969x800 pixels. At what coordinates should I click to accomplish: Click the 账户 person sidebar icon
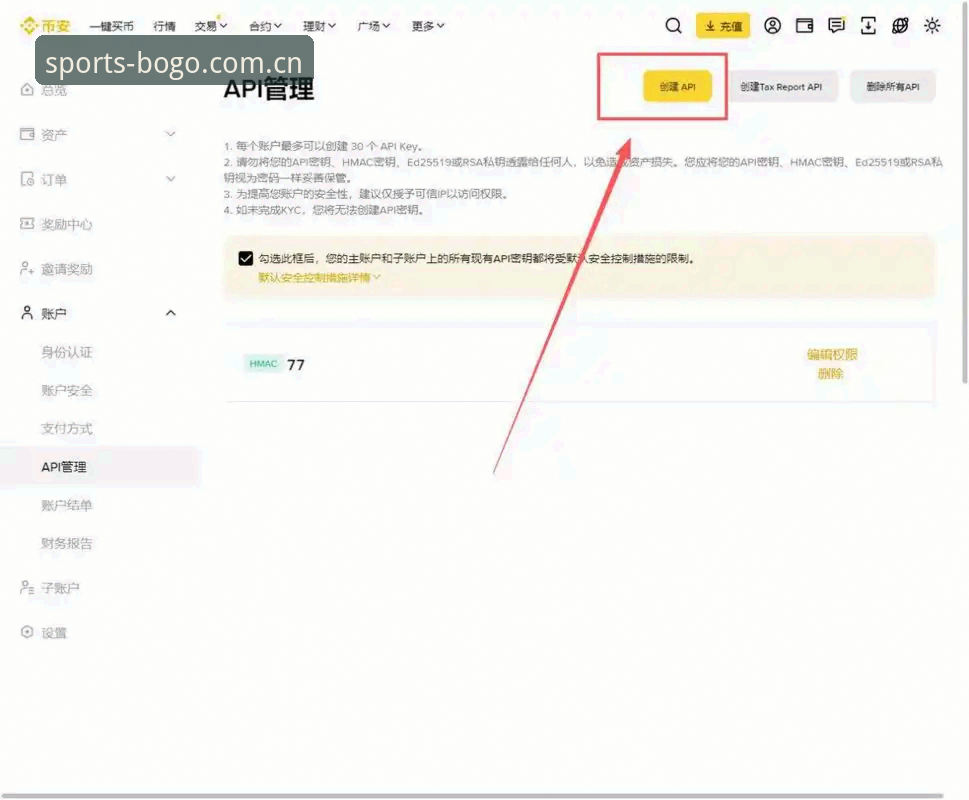27,313
